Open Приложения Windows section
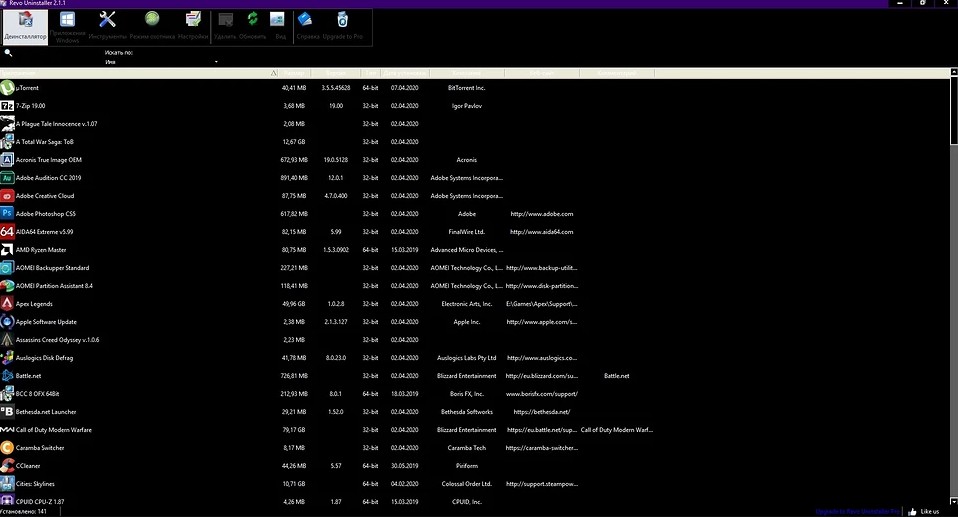This screenshot has width=958, height=517. tap(67, 26)
